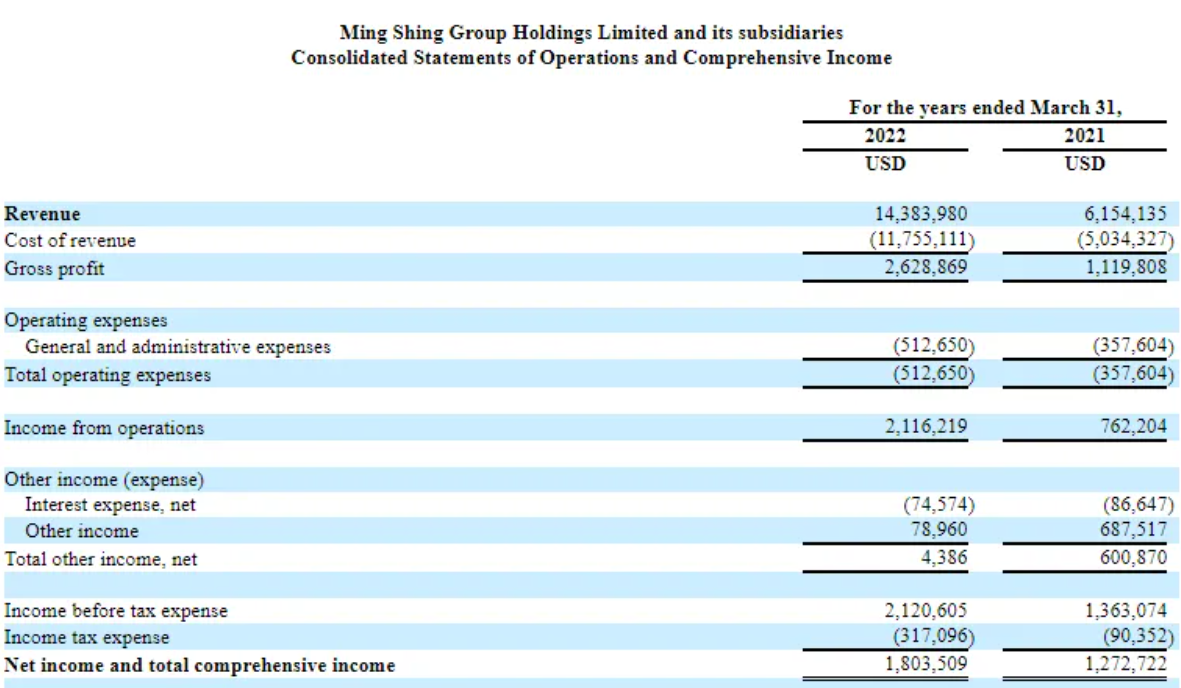Select 2021 total operating expenses value

[1134, 374]
